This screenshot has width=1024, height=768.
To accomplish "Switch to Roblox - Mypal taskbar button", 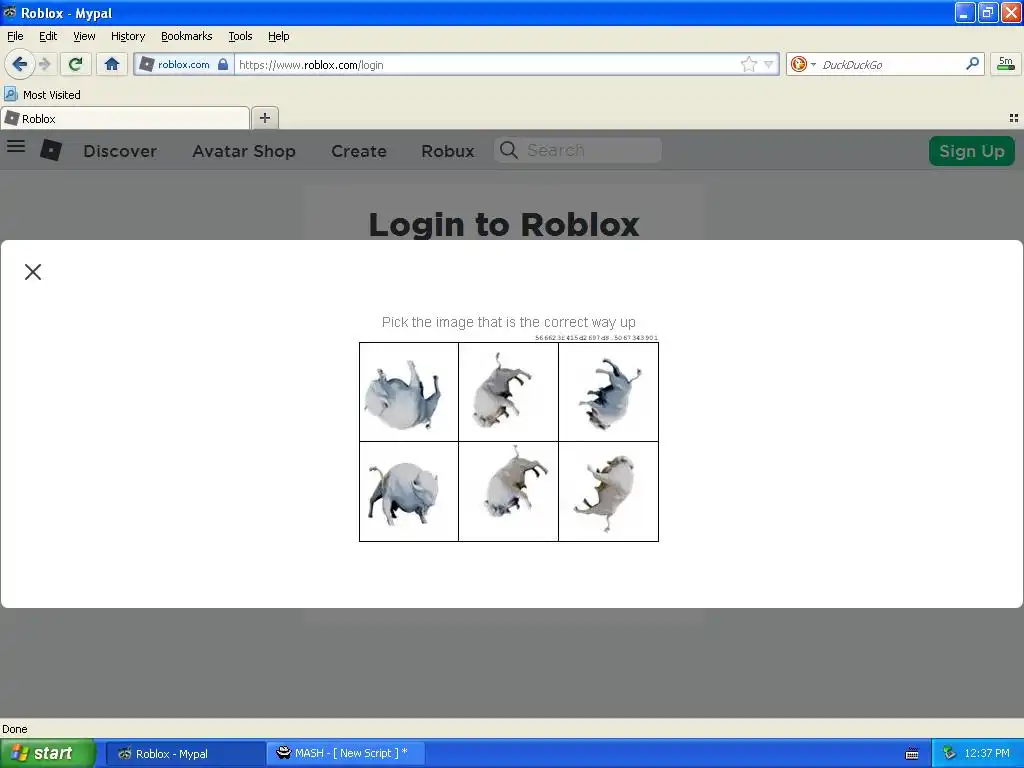I will pyautogui.click(x=185, y=754).
